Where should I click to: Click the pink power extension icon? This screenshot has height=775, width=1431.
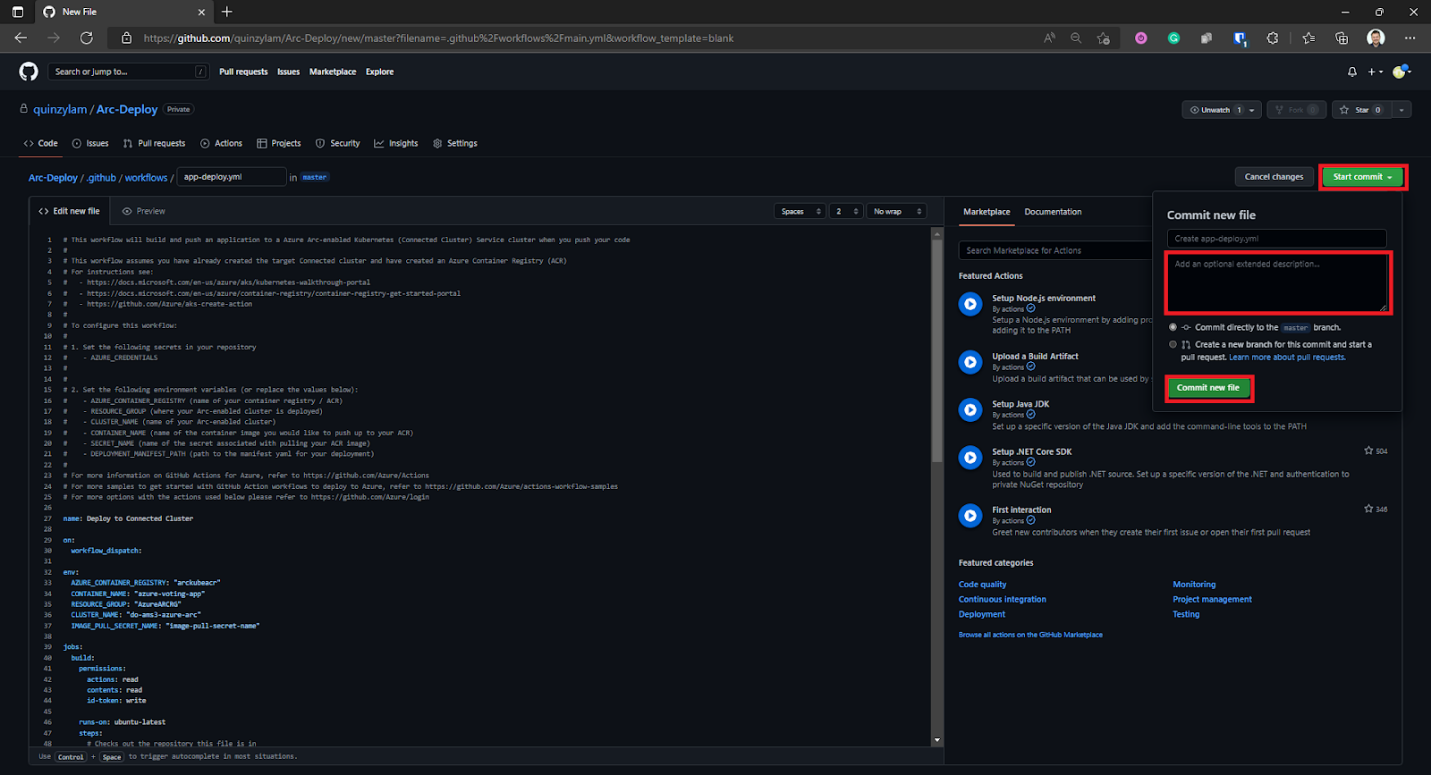[x=1141, y=38]
